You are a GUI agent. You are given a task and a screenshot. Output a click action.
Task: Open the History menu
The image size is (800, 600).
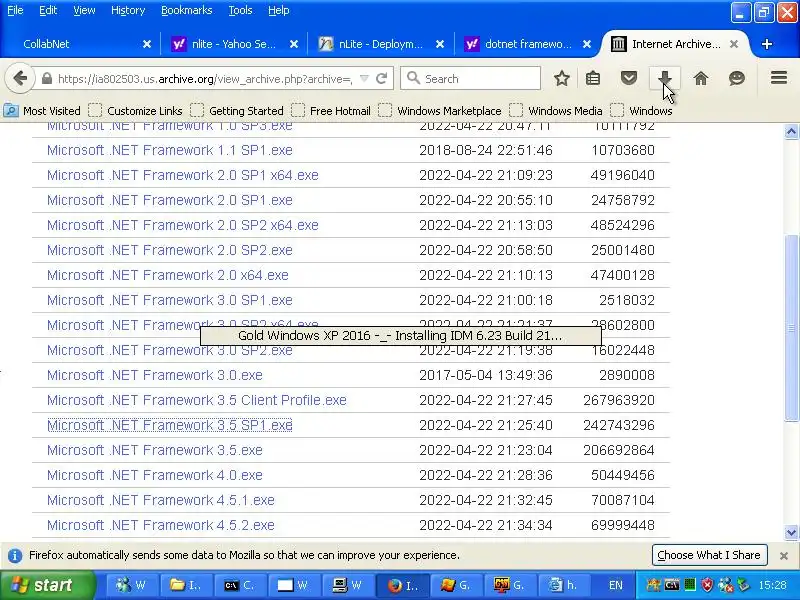(128, 10)
